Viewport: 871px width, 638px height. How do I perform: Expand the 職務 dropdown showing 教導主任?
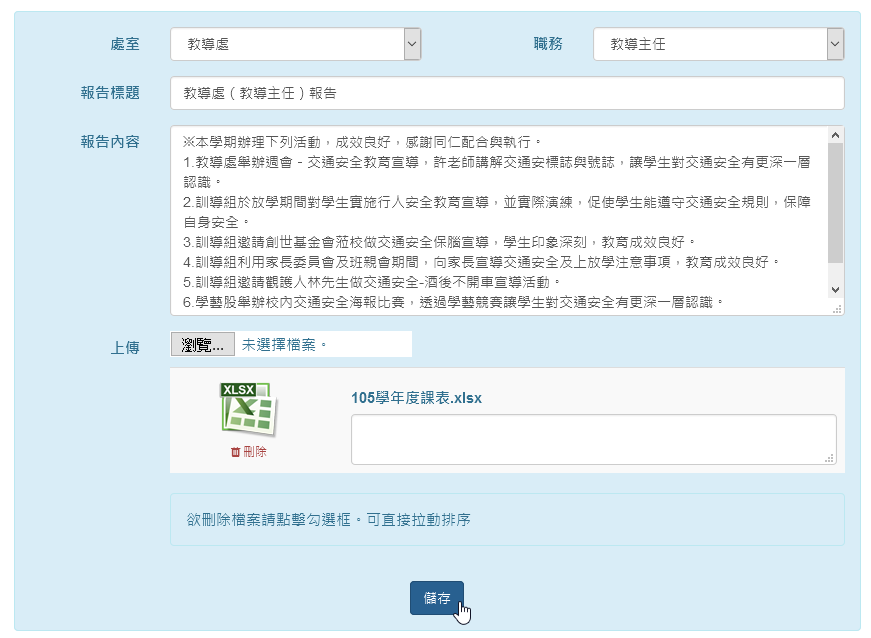718,44
